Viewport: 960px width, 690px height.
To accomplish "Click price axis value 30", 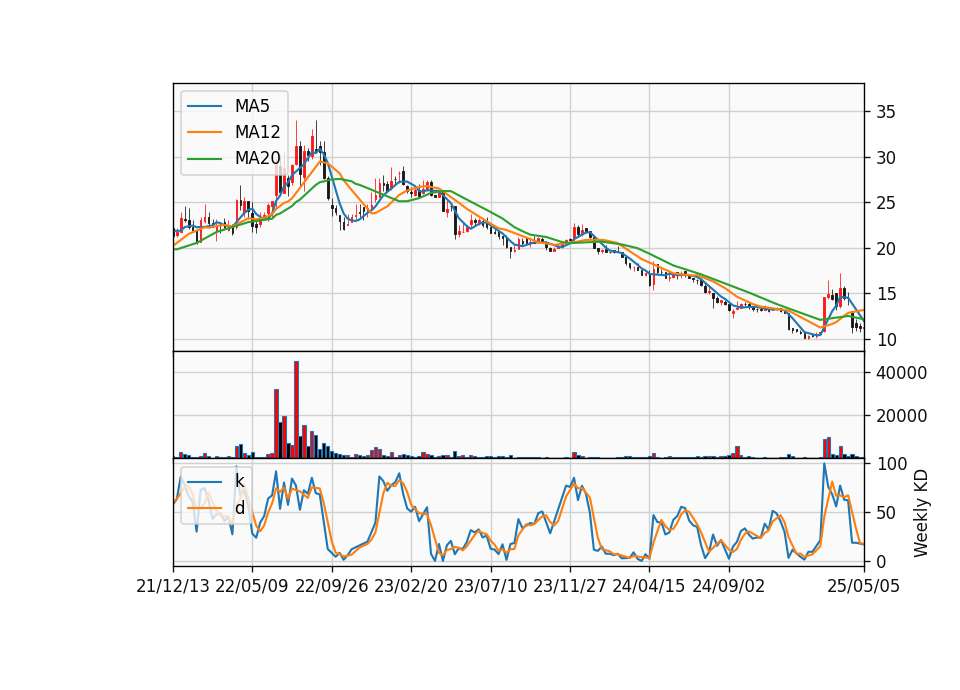I will click(886, 158).
